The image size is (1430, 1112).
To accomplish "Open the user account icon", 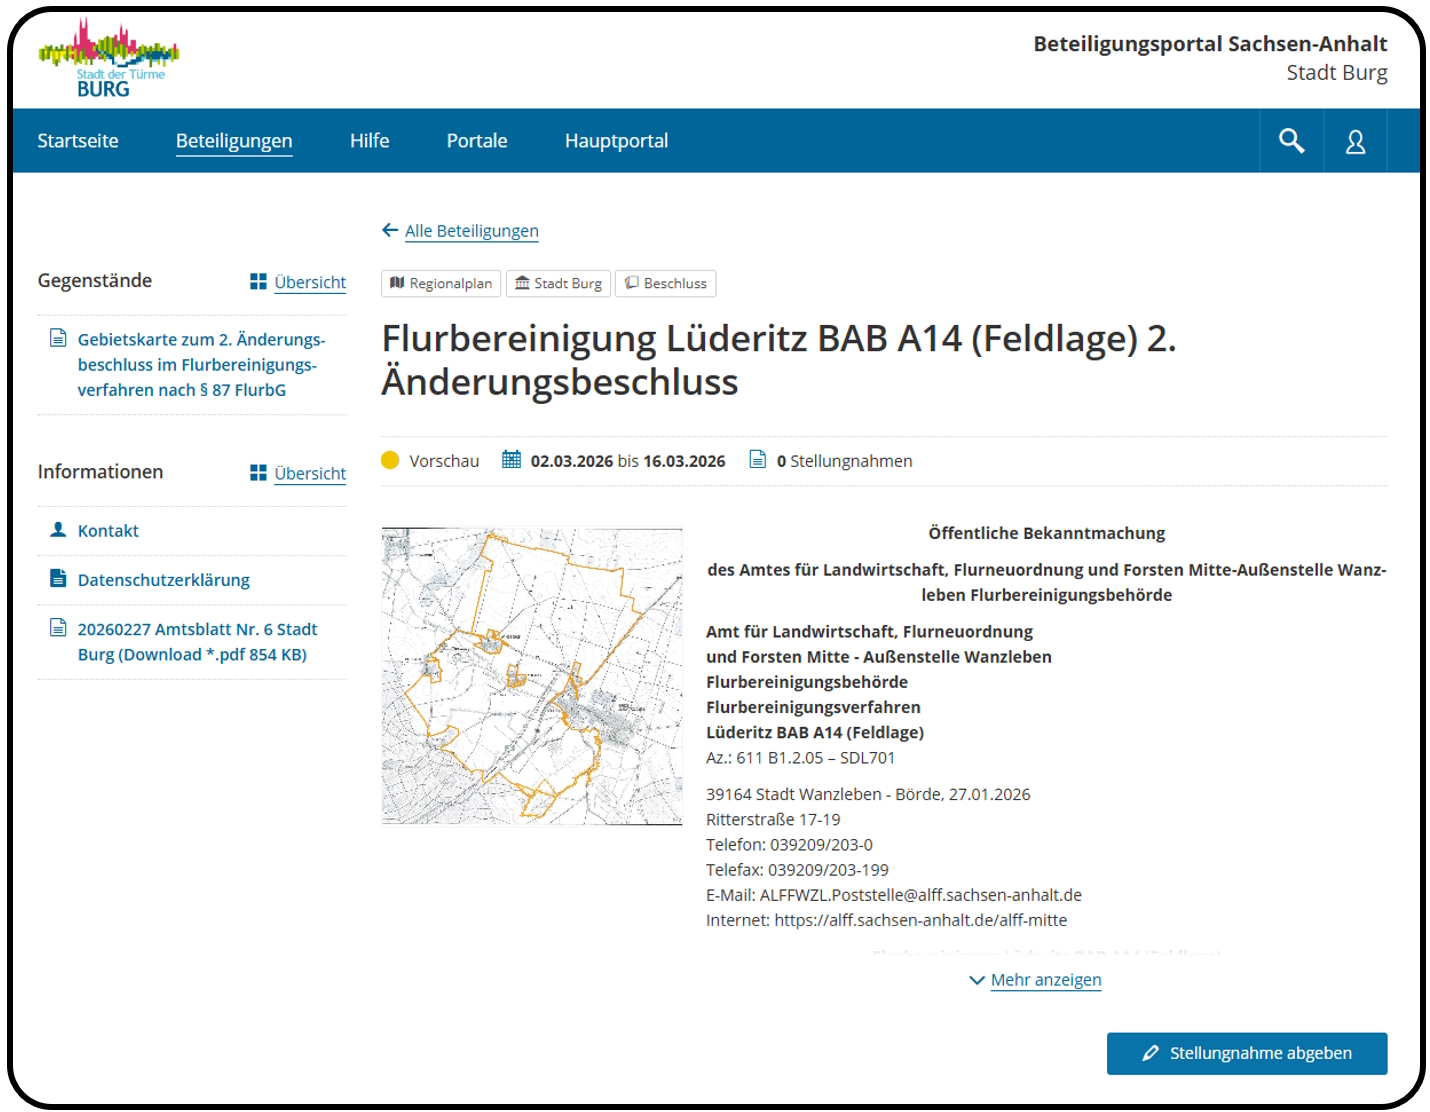I will click(x=1355, y=142).
